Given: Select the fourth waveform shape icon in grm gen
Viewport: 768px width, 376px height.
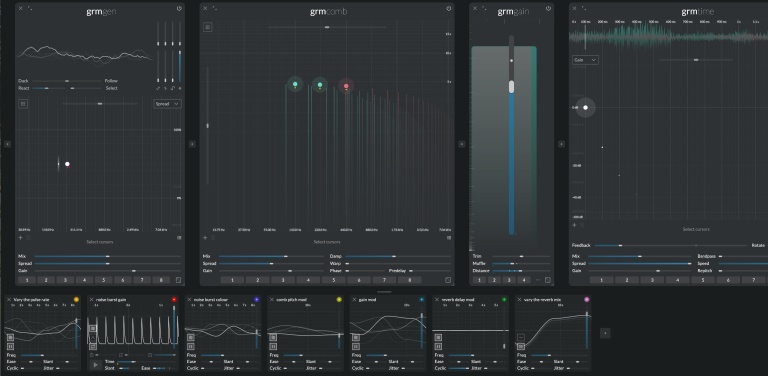Looking at the screenshot, I should (x=180, y=88).
